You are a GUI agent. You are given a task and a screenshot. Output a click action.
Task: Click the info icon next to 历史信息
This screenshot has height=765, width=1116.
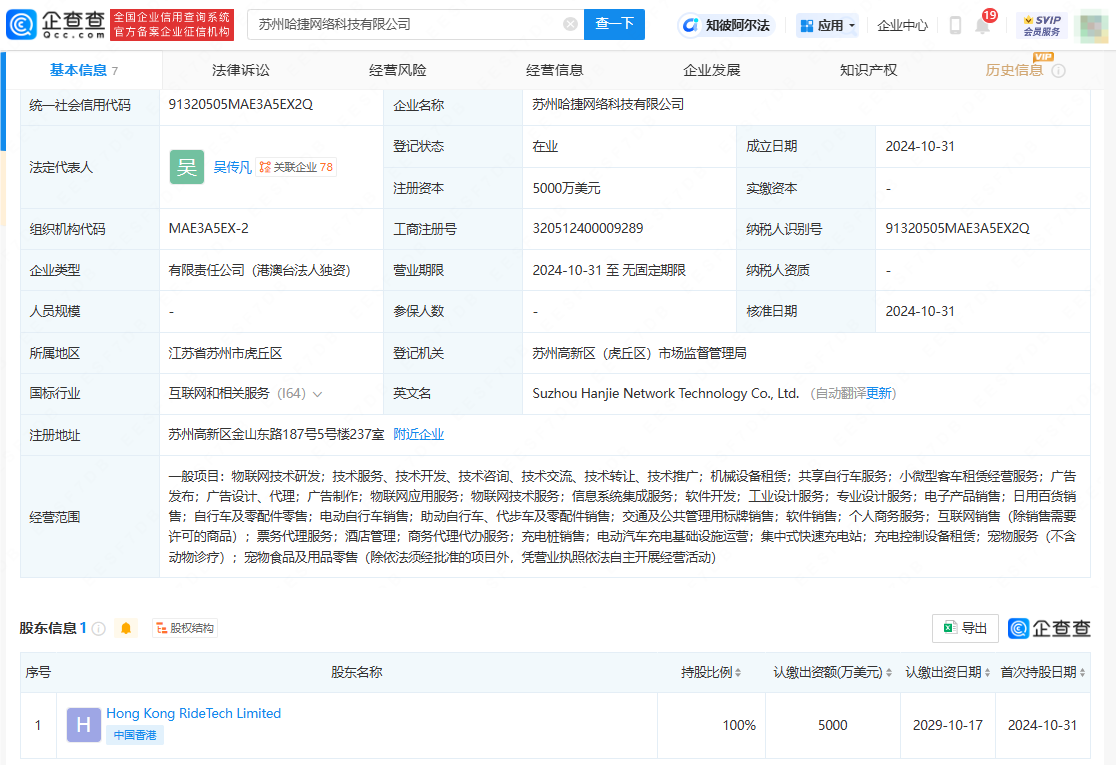1058,71
